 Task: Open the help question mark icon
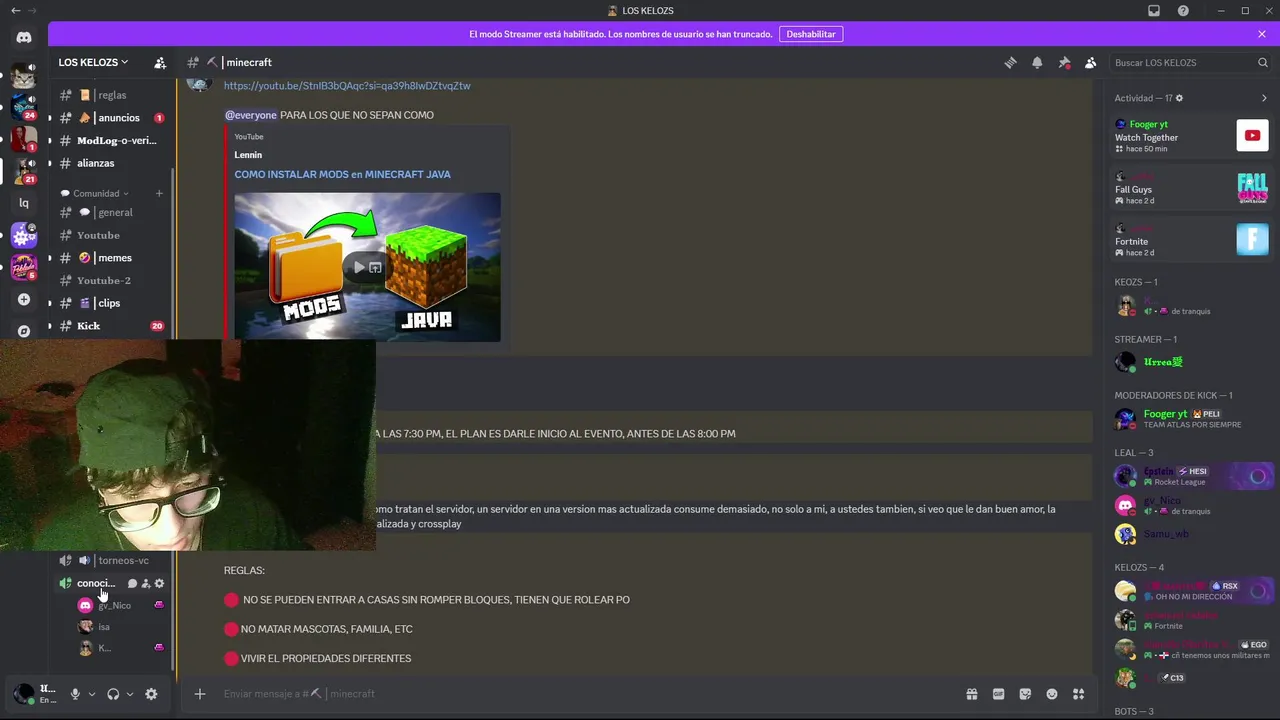click(x=1184, y=10)
